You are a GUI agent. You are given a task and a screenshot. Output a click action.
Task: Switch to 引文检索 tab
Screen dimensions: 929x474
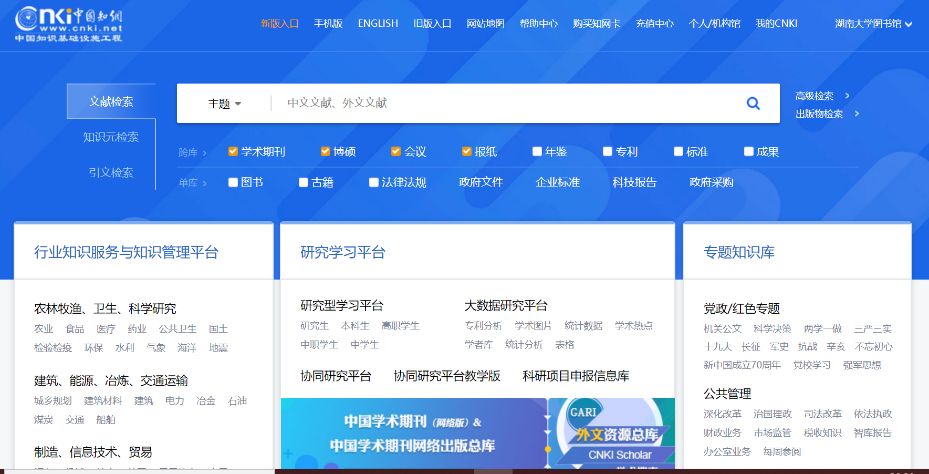coord(111,172)
